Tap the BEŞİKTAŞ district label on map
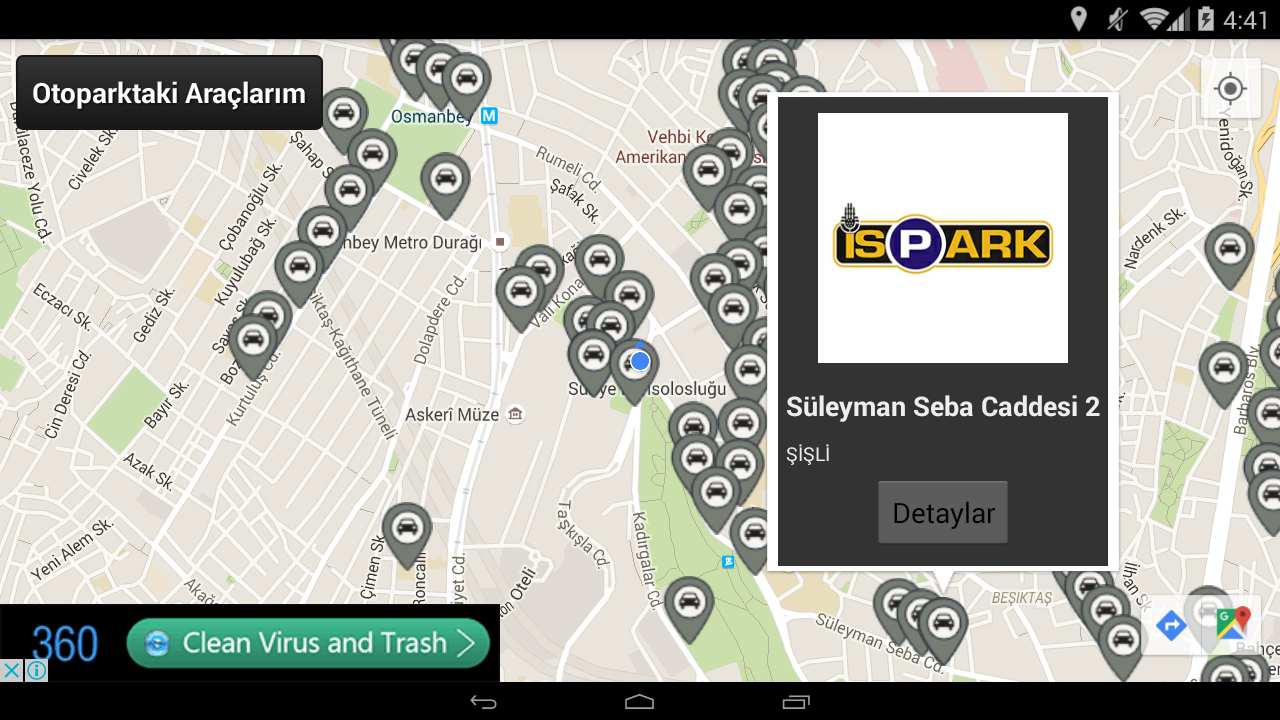This screenshot has width=1280, height=720. [1021, 598]
